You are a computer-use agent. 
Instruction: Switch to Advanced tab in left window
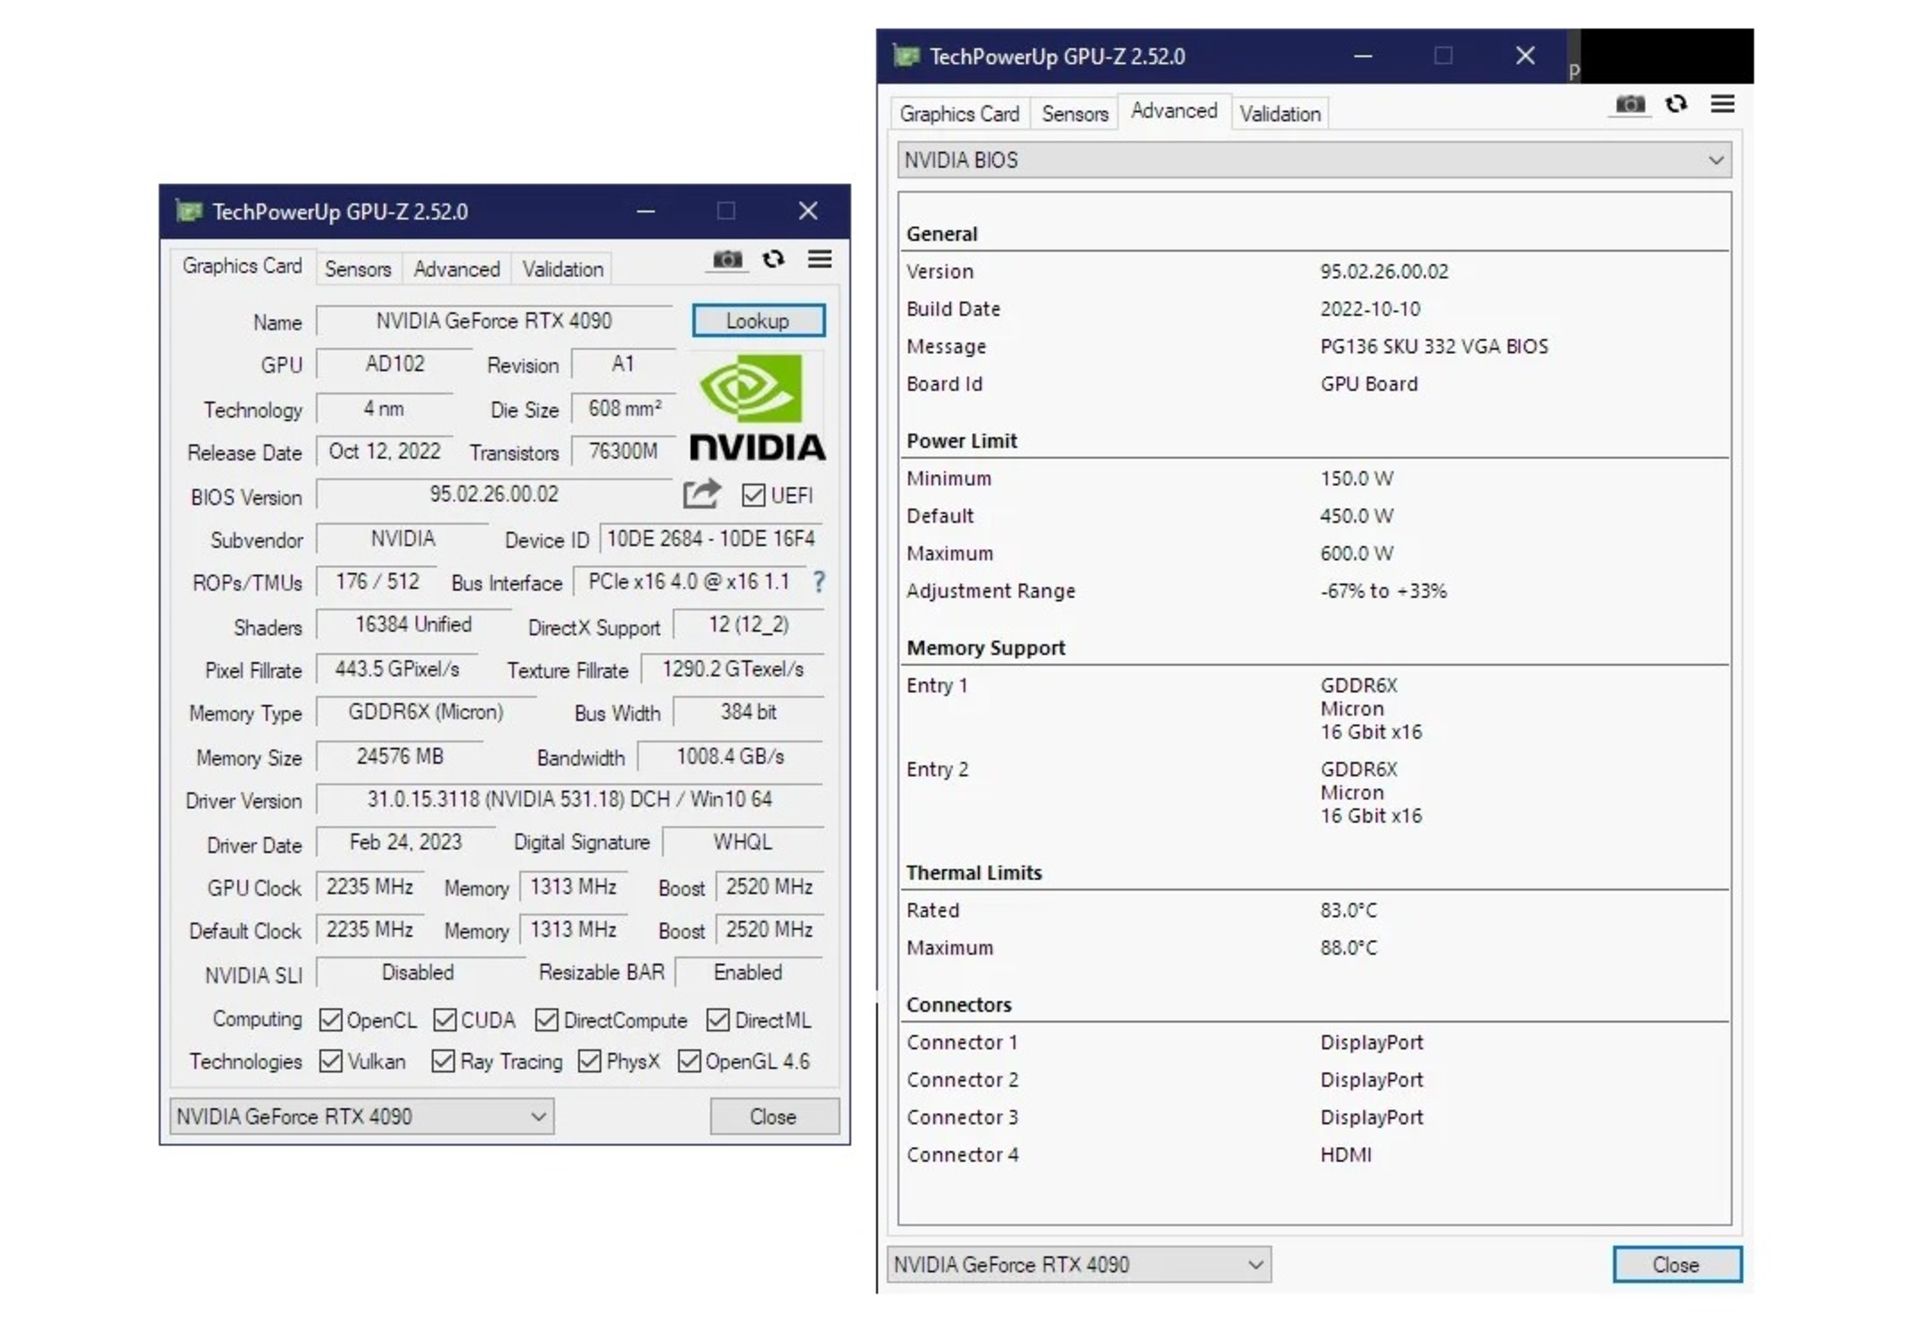[457, 269]
